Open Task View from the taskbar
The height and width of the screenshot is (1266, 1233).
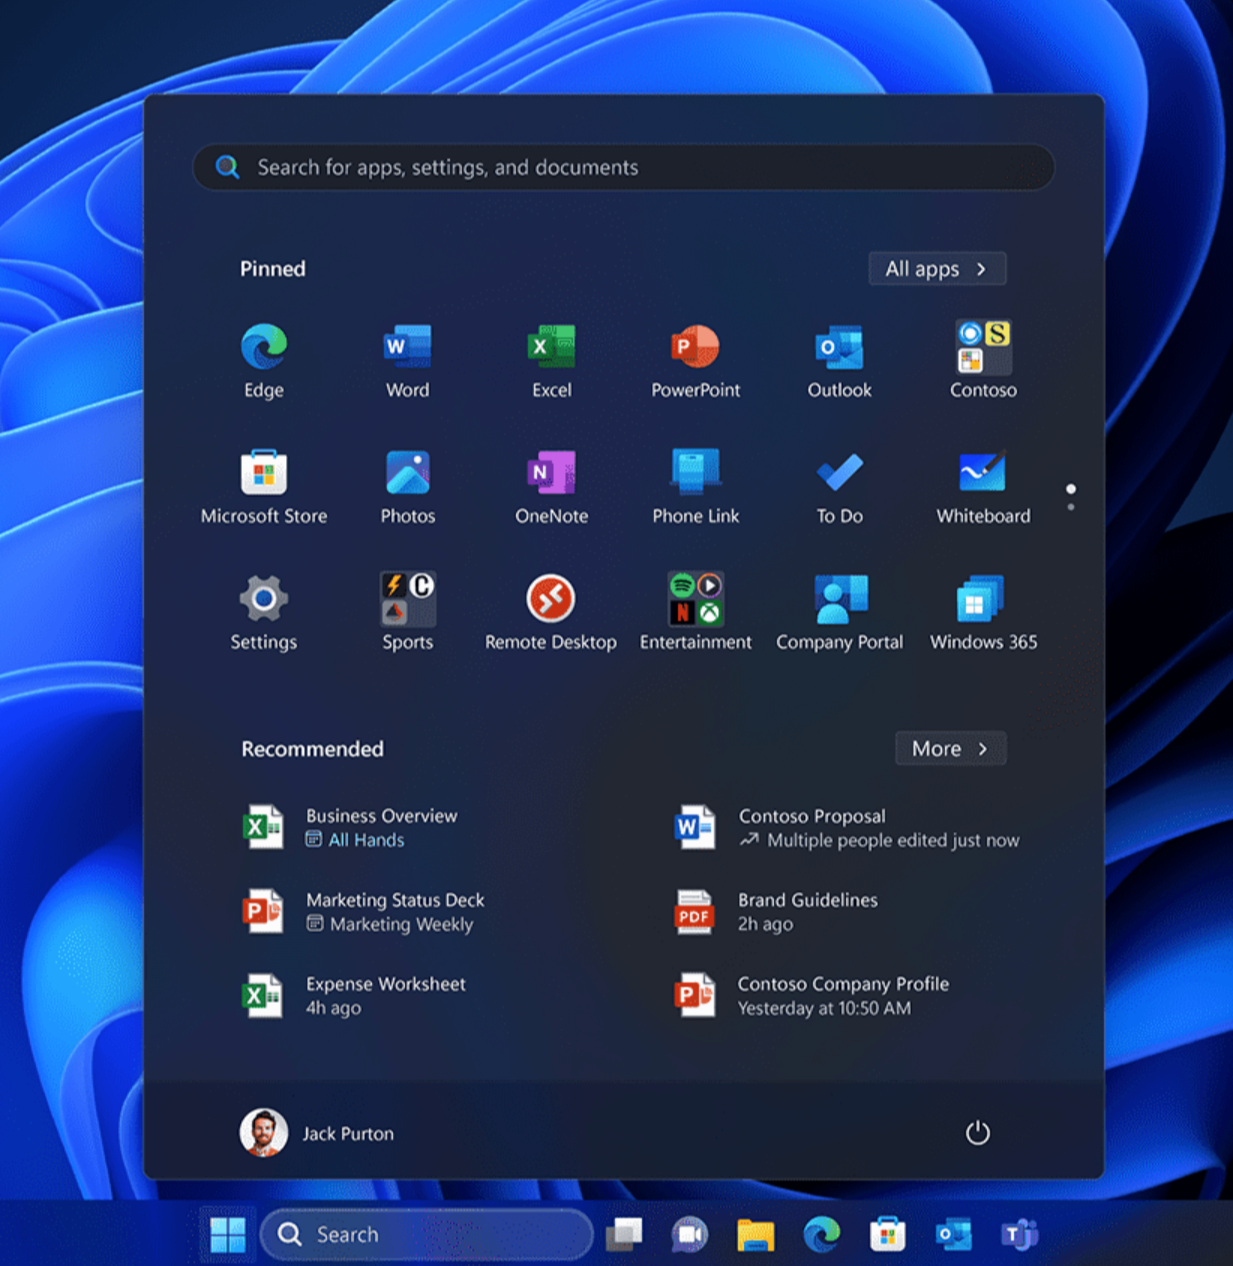click(x=625, y=1235)
